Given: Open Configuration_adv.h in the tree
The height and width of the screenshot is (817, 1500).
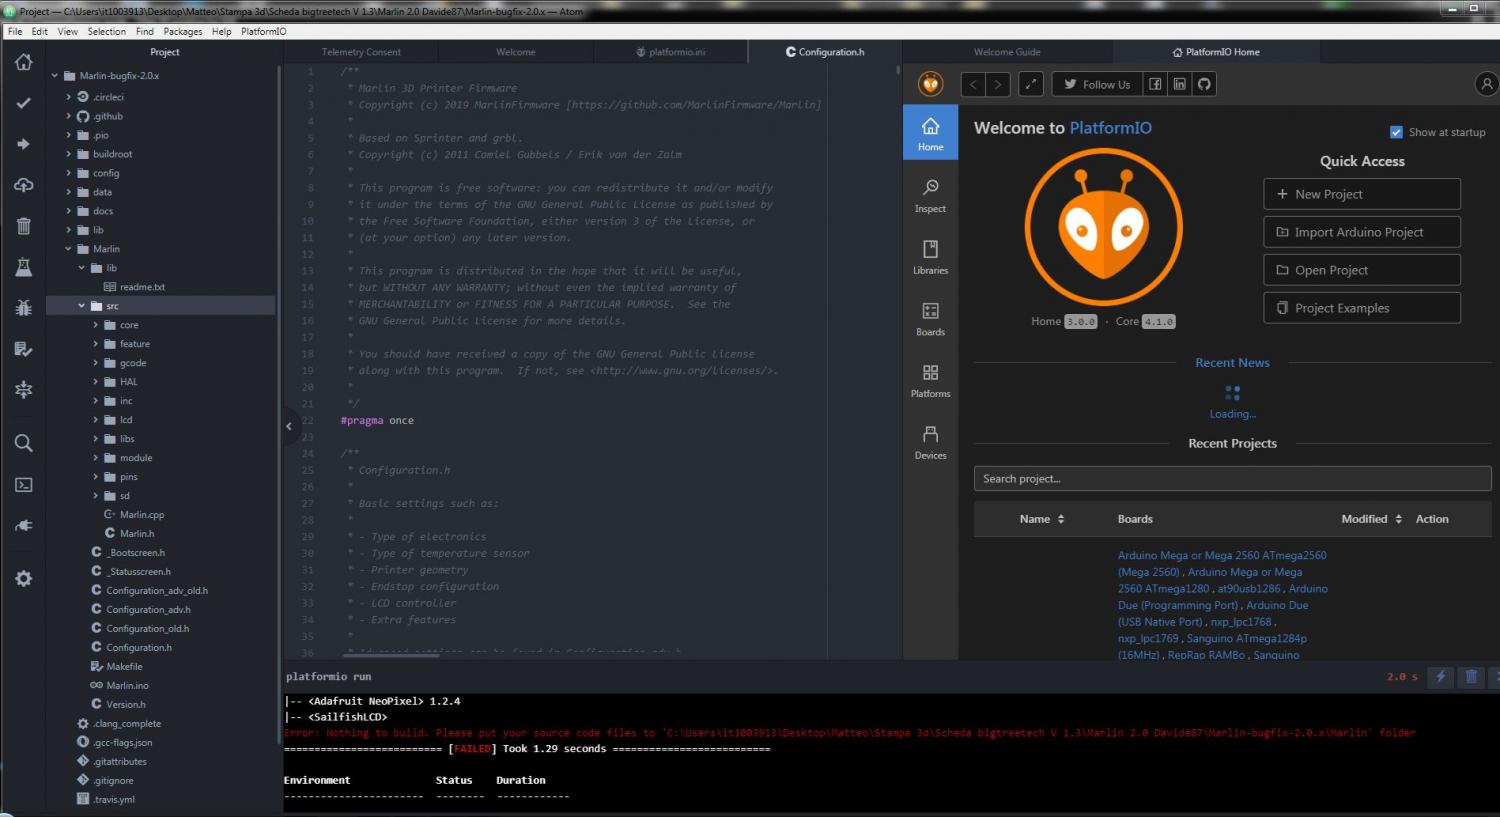Looking at the screenshot, I should (x=148, y=610).
